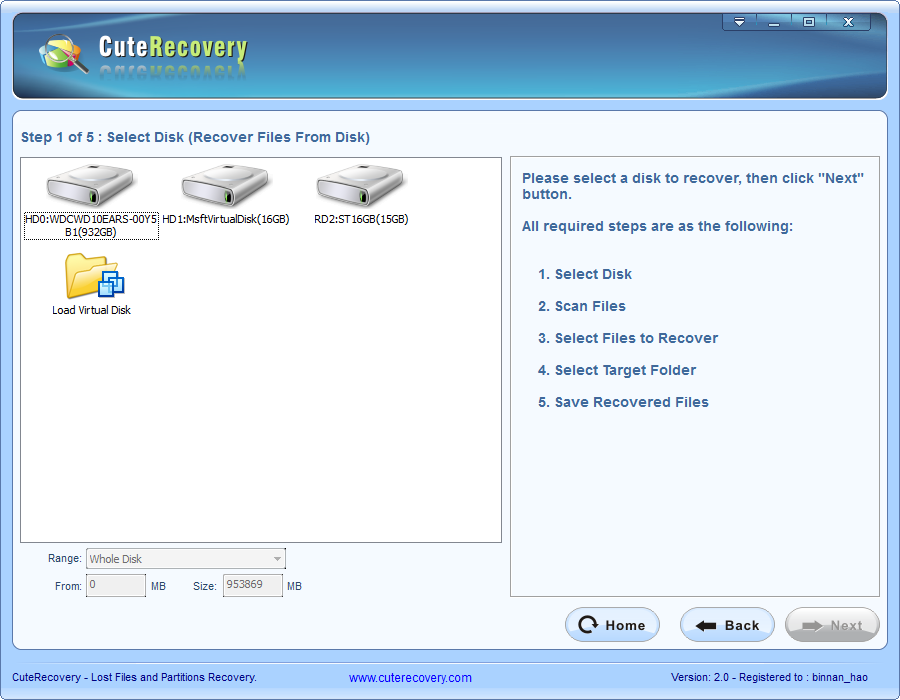This screenshot has width=900, height=700.
Task: Open the www.cuterecovery.com link
Action: tap(410, 678)
